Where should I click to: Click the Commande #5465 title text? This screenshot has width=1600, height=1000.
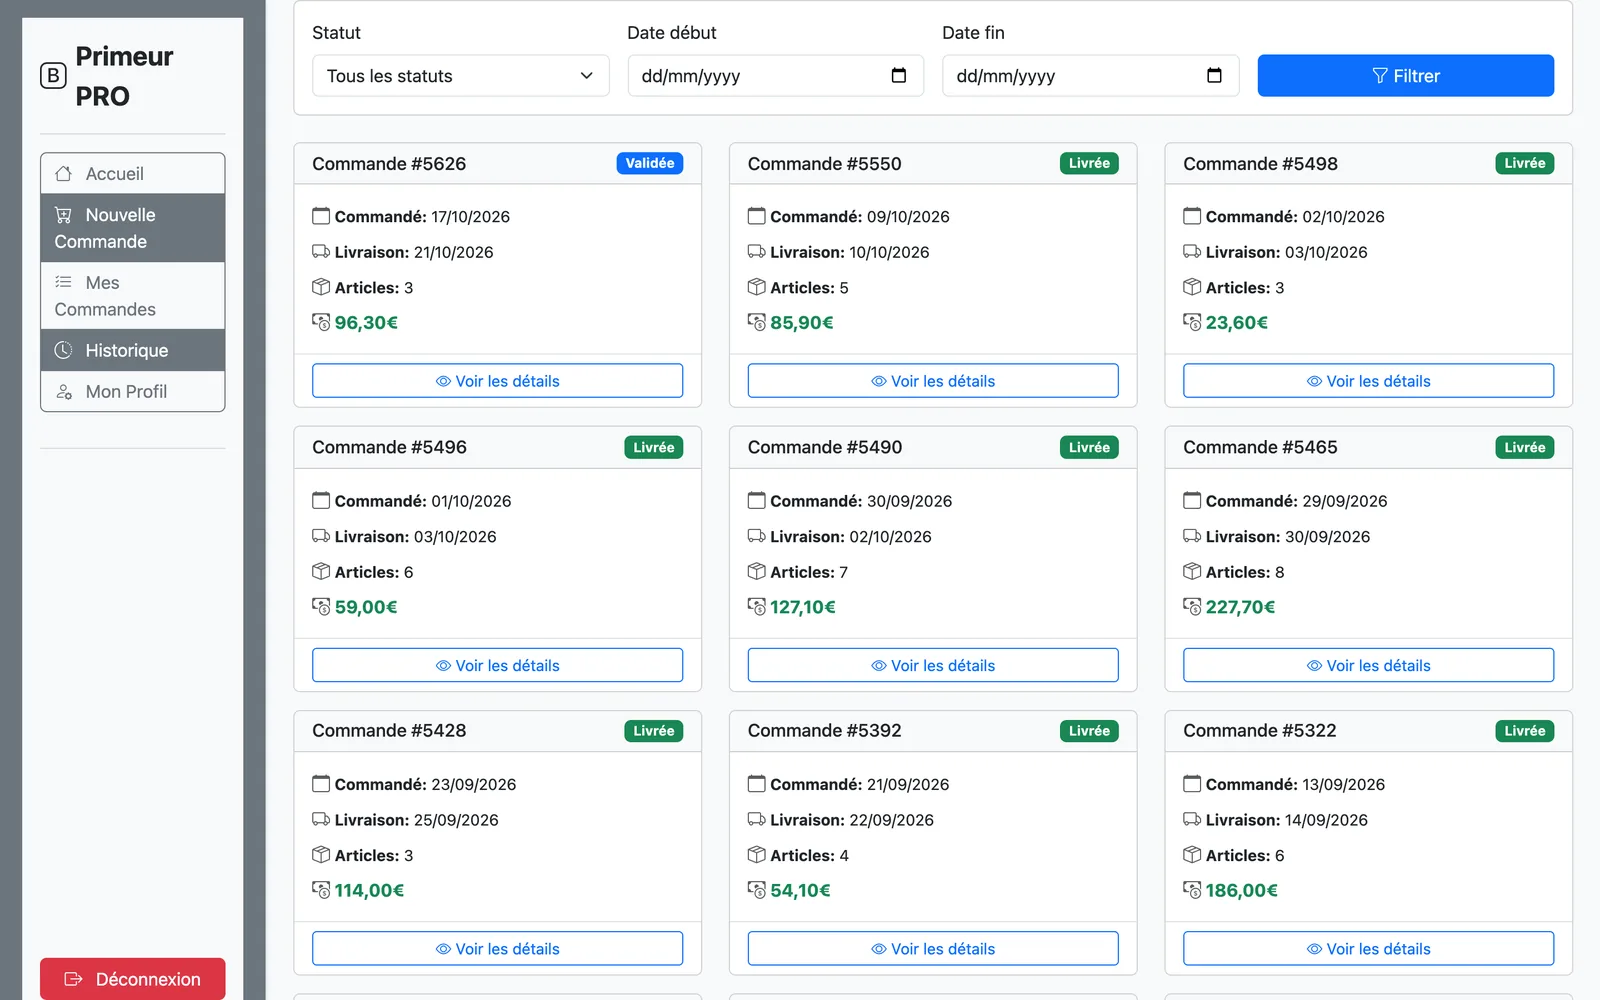pos(1260,447)
